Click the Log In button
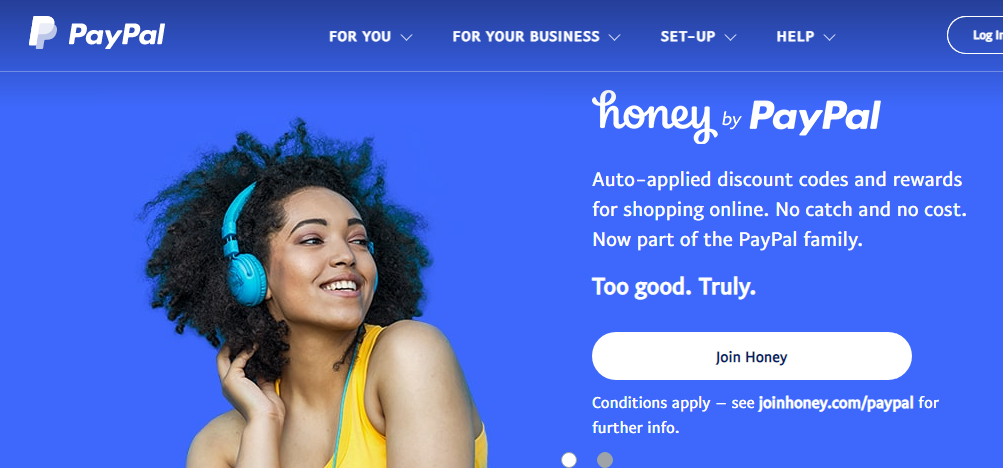This screenshot has width=1003, height=468. [x=975, y=35]
